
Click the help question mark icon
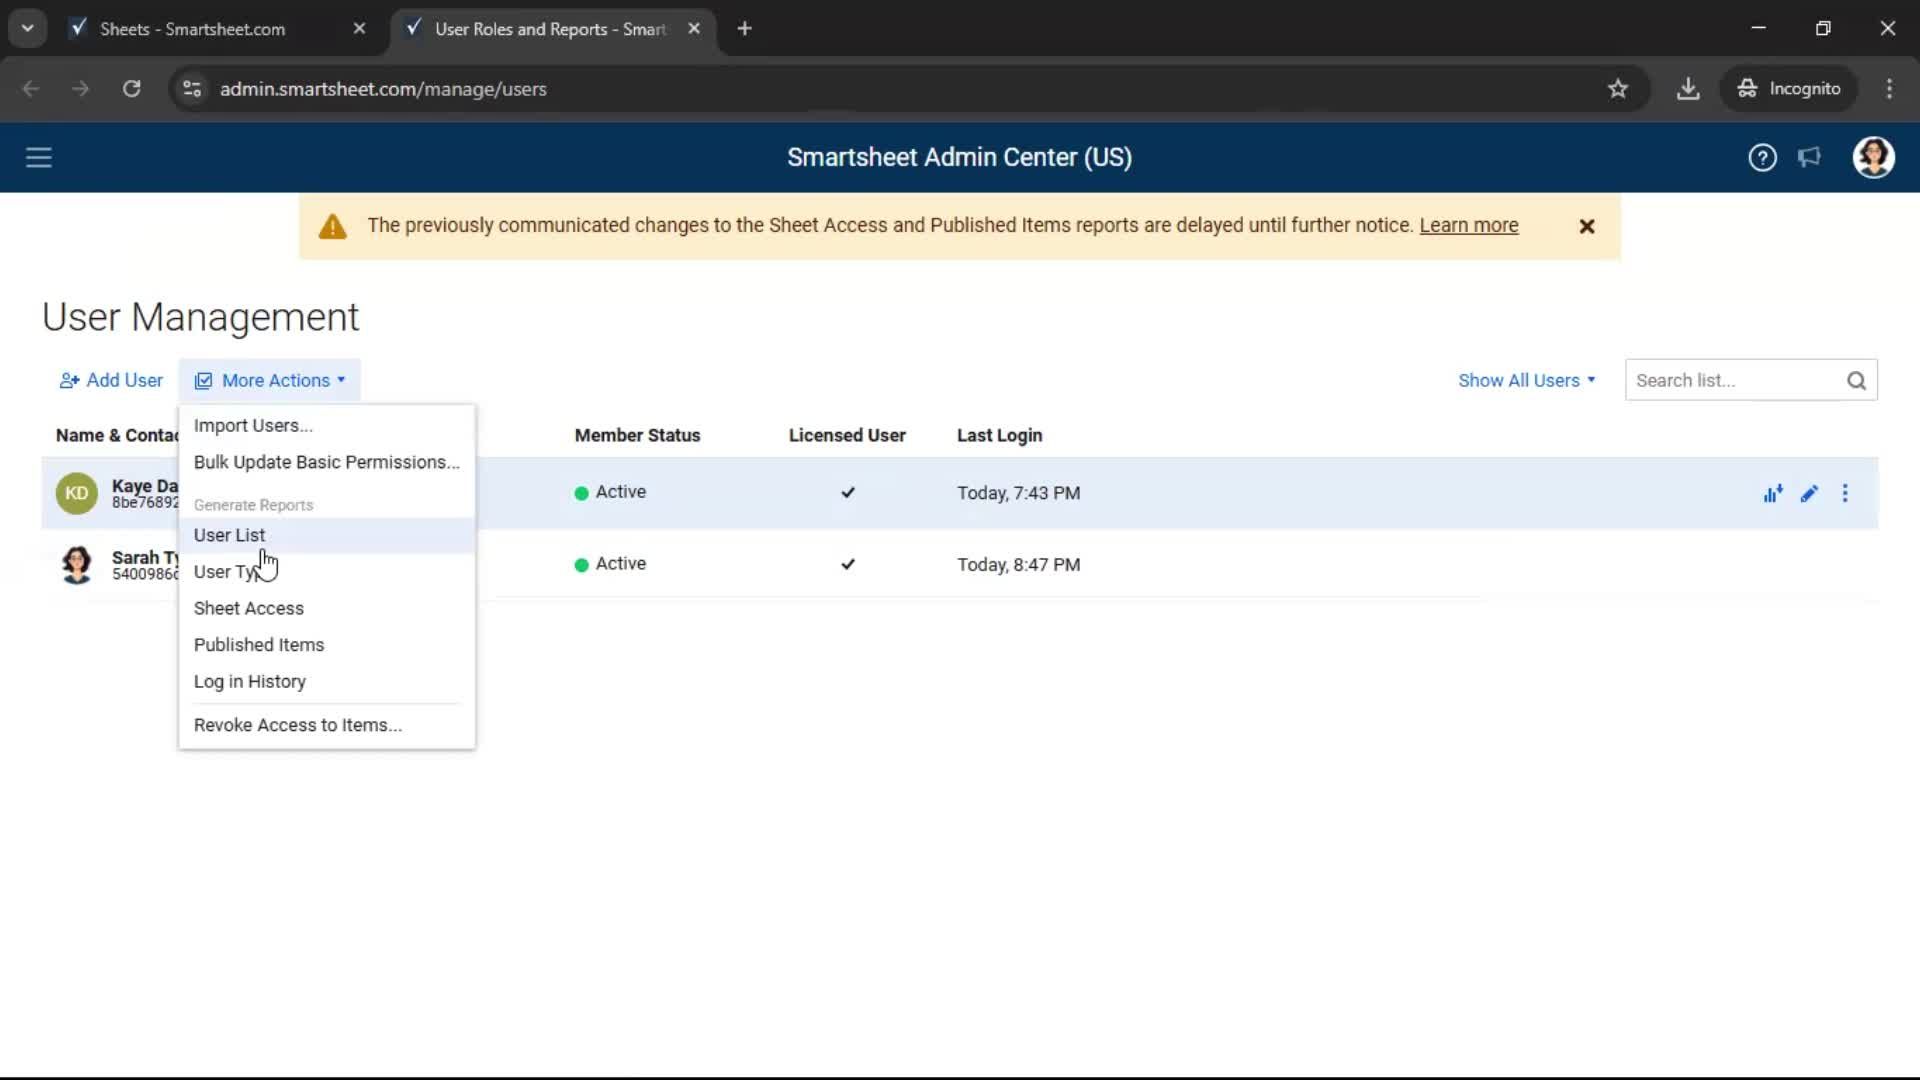1762,158
